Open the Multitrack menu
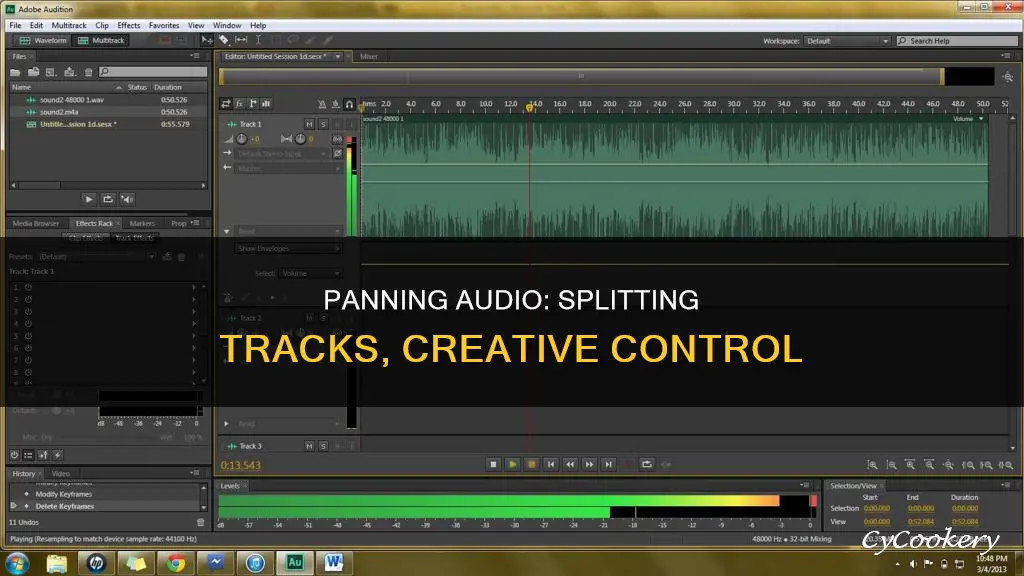Viewport: 1024px width, 576px height. (69, 25)
